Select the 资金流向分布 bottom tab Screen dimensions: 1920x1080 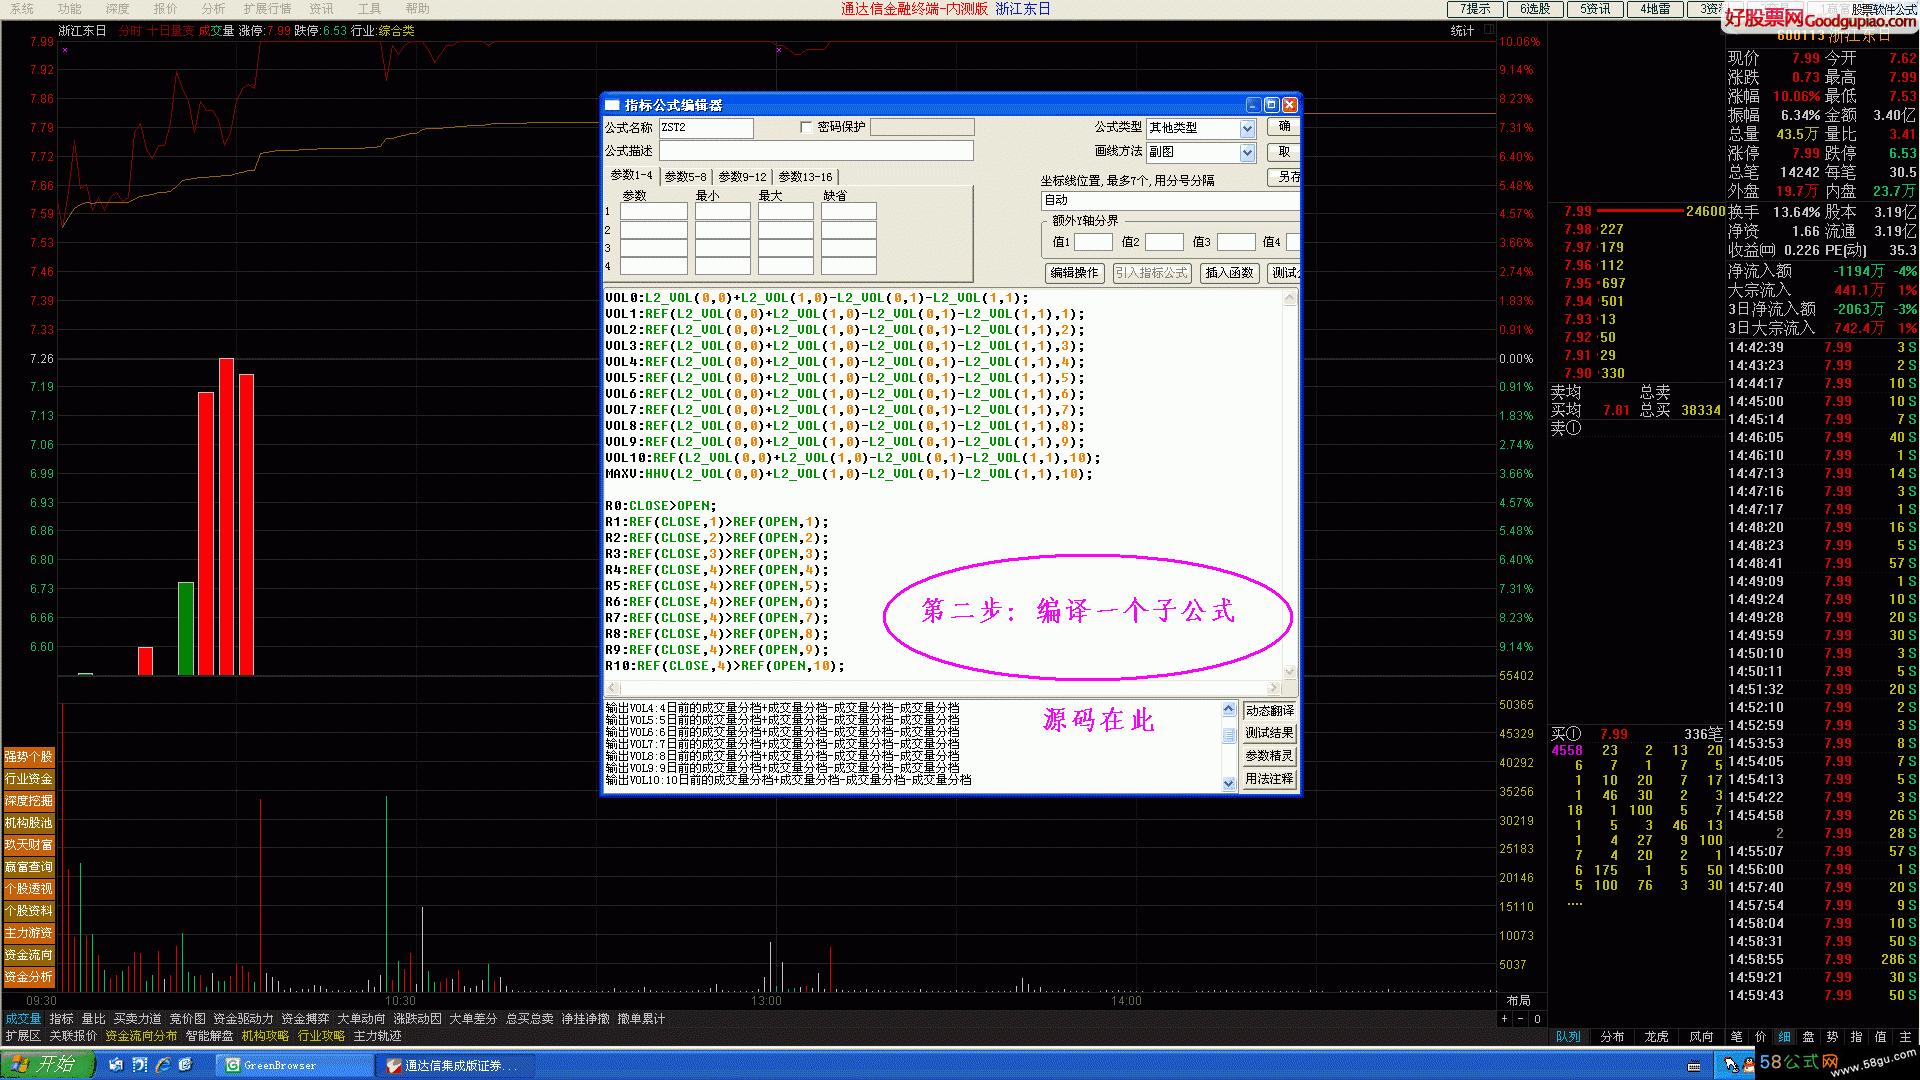click(x=141, y=1036)
